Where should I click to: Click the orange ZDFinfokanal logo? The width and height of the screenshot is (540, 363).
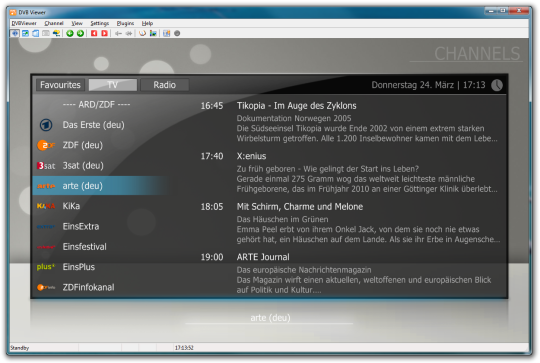coord(46,287)
